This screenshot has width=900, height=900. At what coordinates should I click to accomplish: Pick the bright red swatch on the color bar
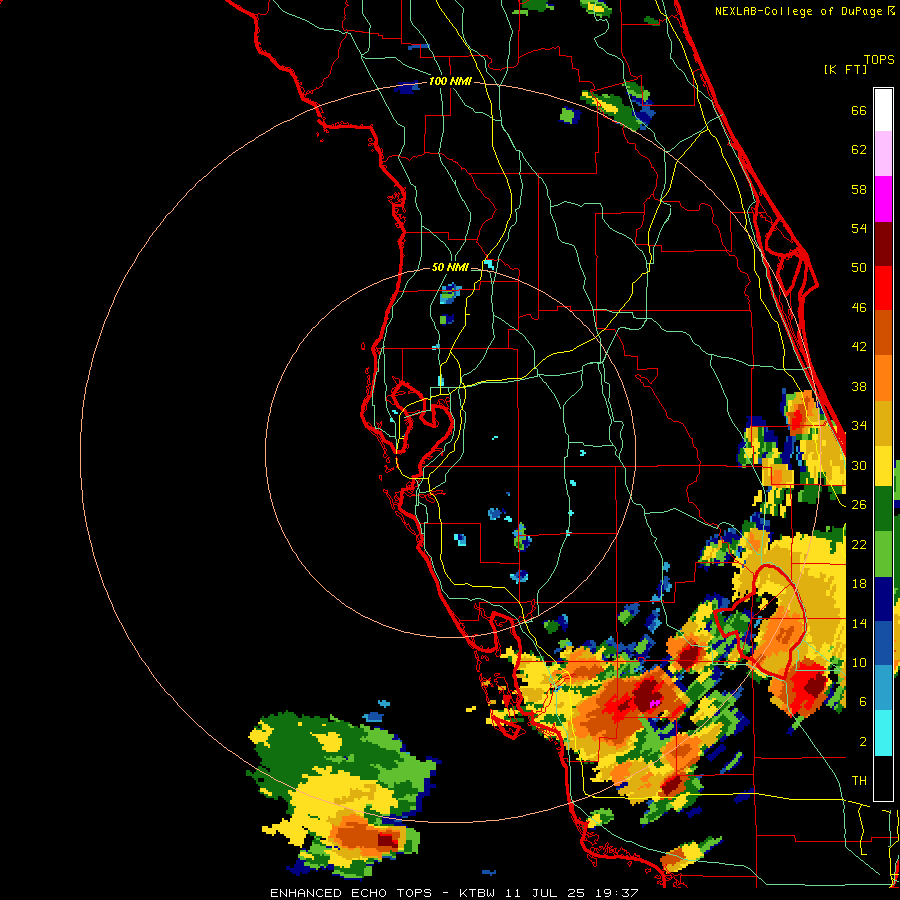[883, 288]
